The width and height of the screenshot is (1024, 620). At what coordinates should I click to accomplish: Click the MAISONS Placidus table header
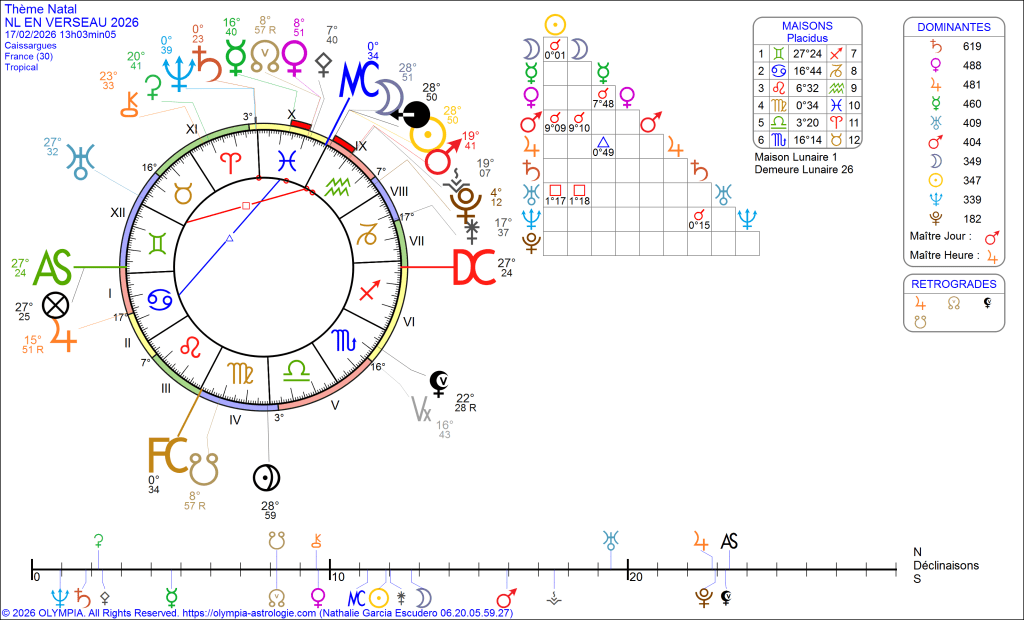tap(806, 31)
